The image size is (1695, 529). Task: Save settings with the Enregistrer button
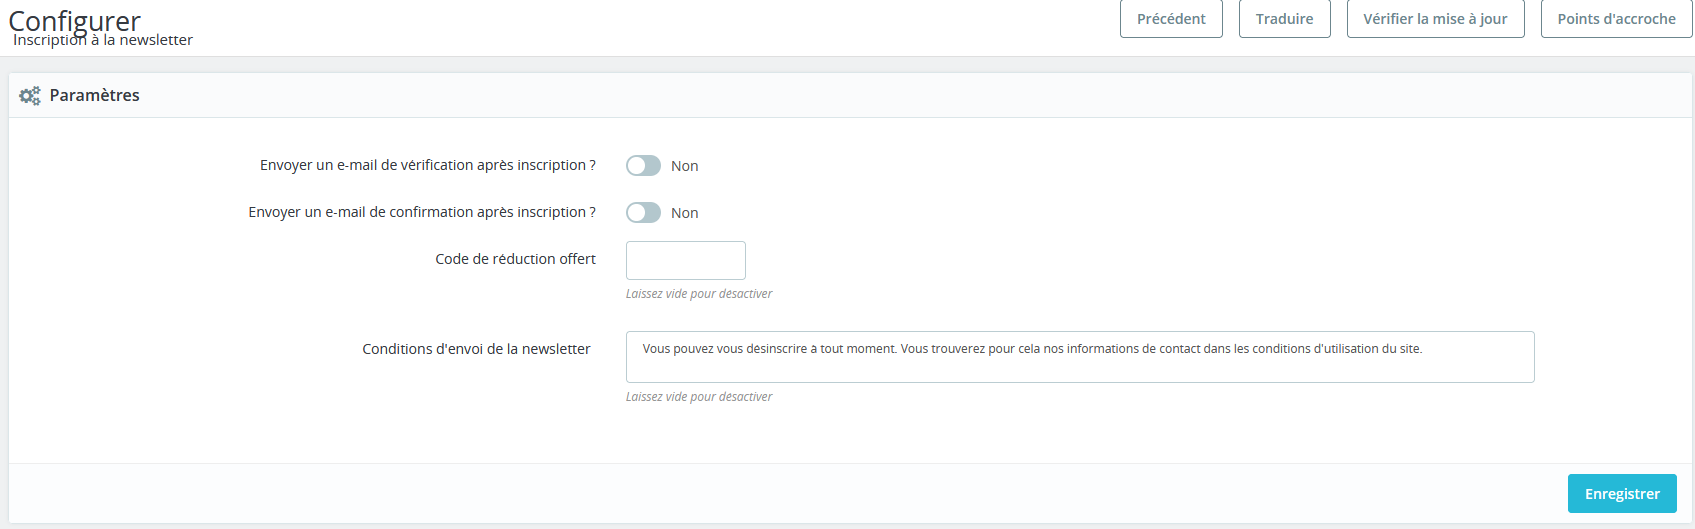pos(1622,494)
